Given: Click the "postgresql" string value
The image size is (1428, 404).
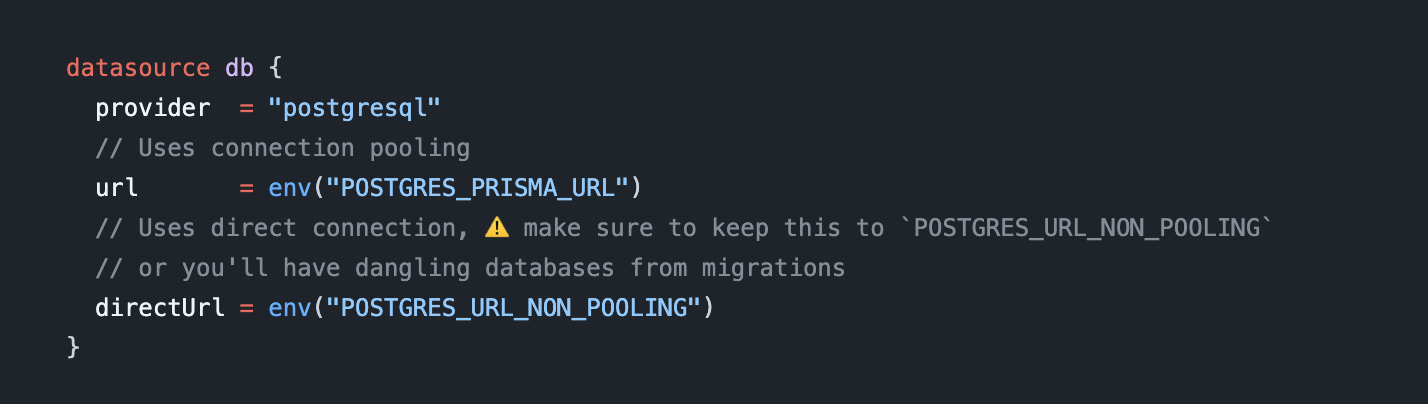Looking at the screenshot, I should click(x=354, y=108).
